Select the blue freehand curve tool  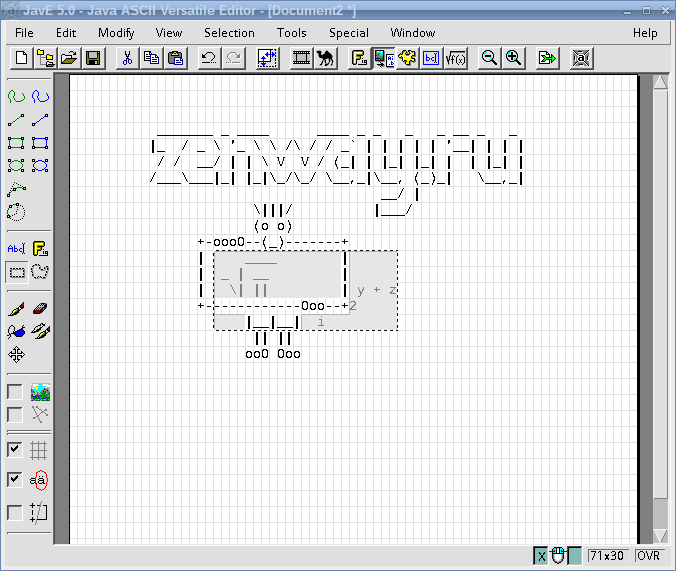pyautogui.click(x=40, y=96)
